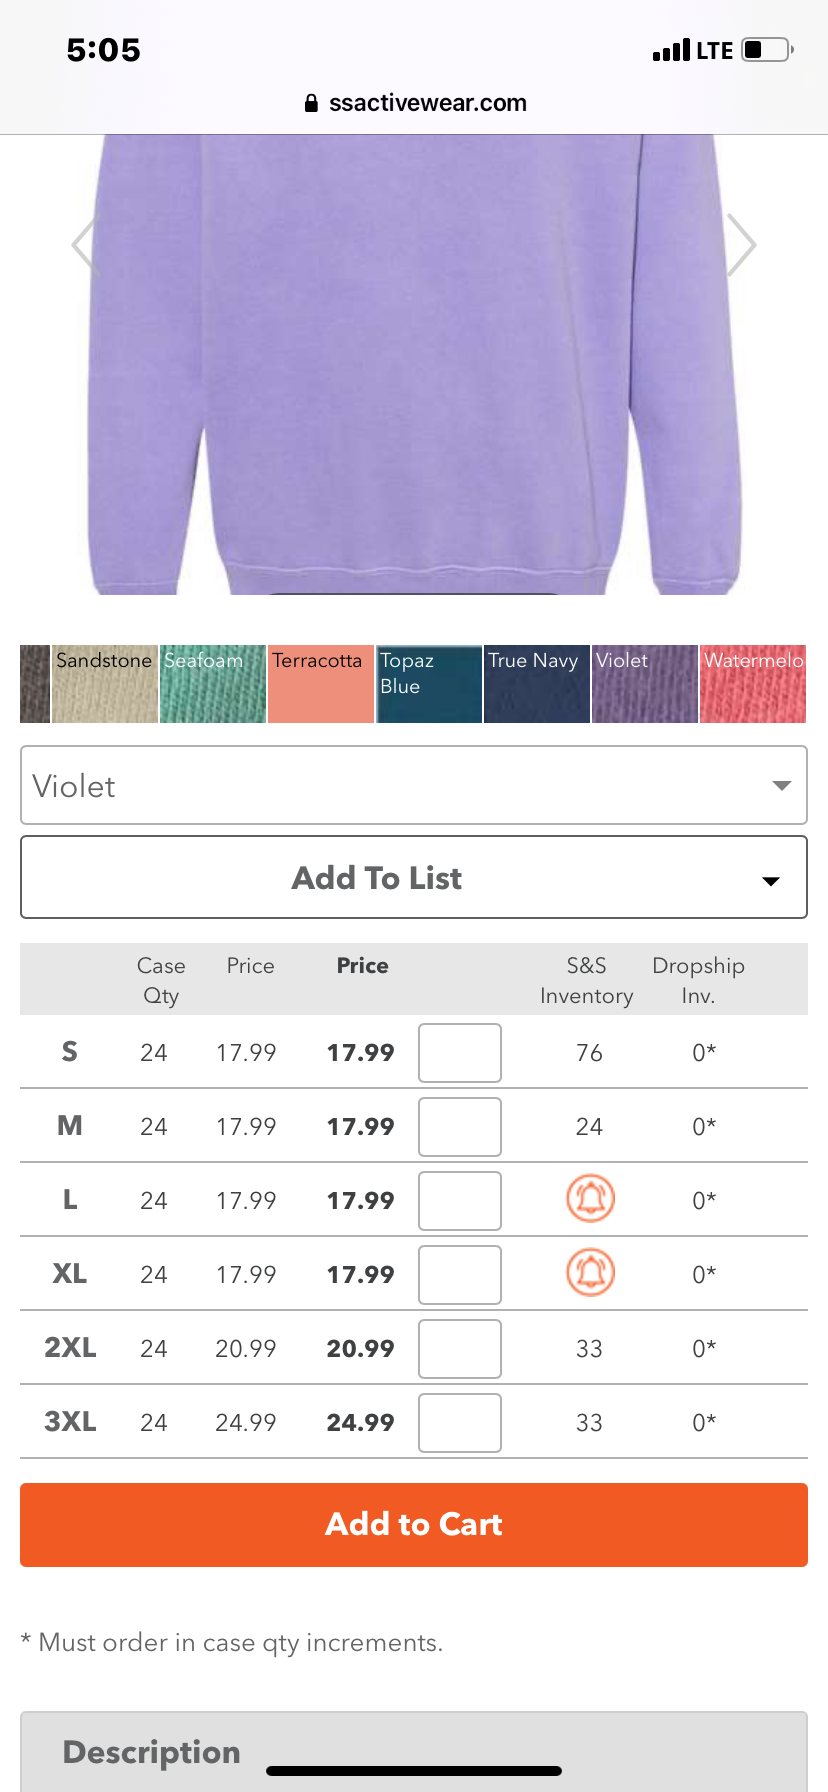Select the Sandstone color swatch

click(x=104, y=683)
